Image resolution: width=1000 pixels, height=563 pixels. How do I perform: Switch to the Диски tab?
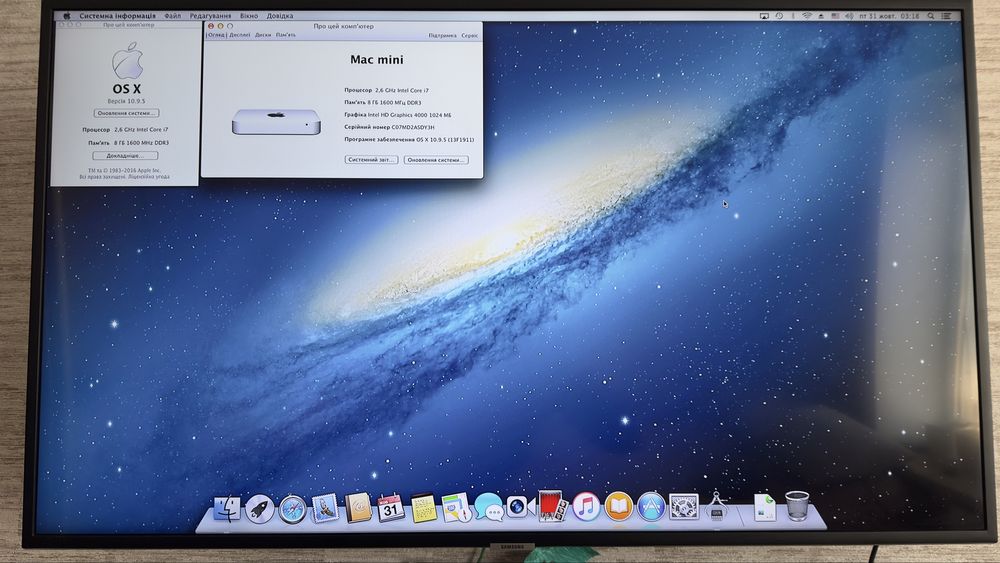[263, 35]
